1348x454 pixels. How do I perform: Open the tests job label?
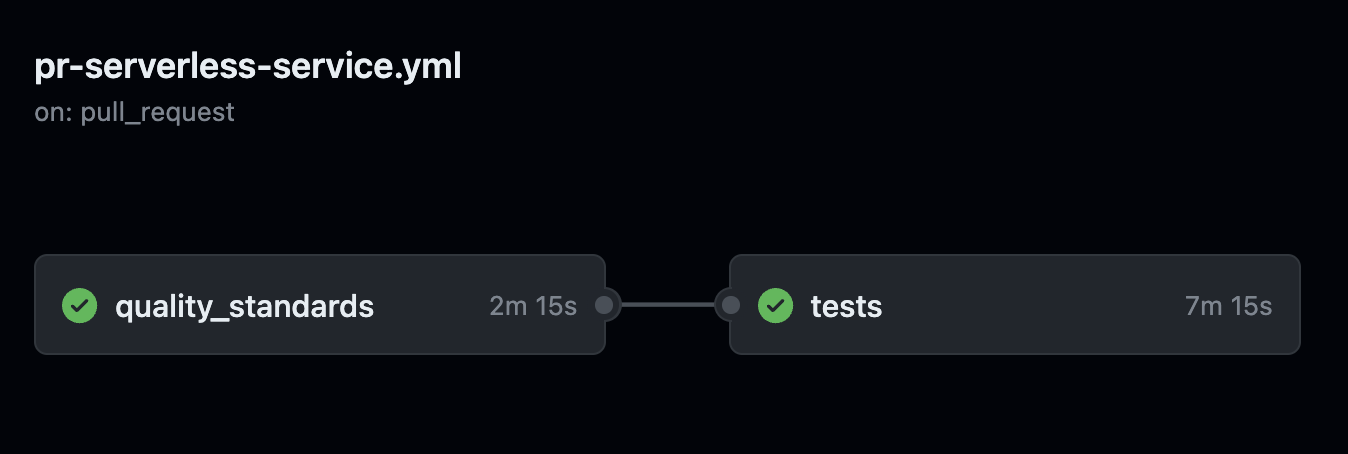coord(846,306)
